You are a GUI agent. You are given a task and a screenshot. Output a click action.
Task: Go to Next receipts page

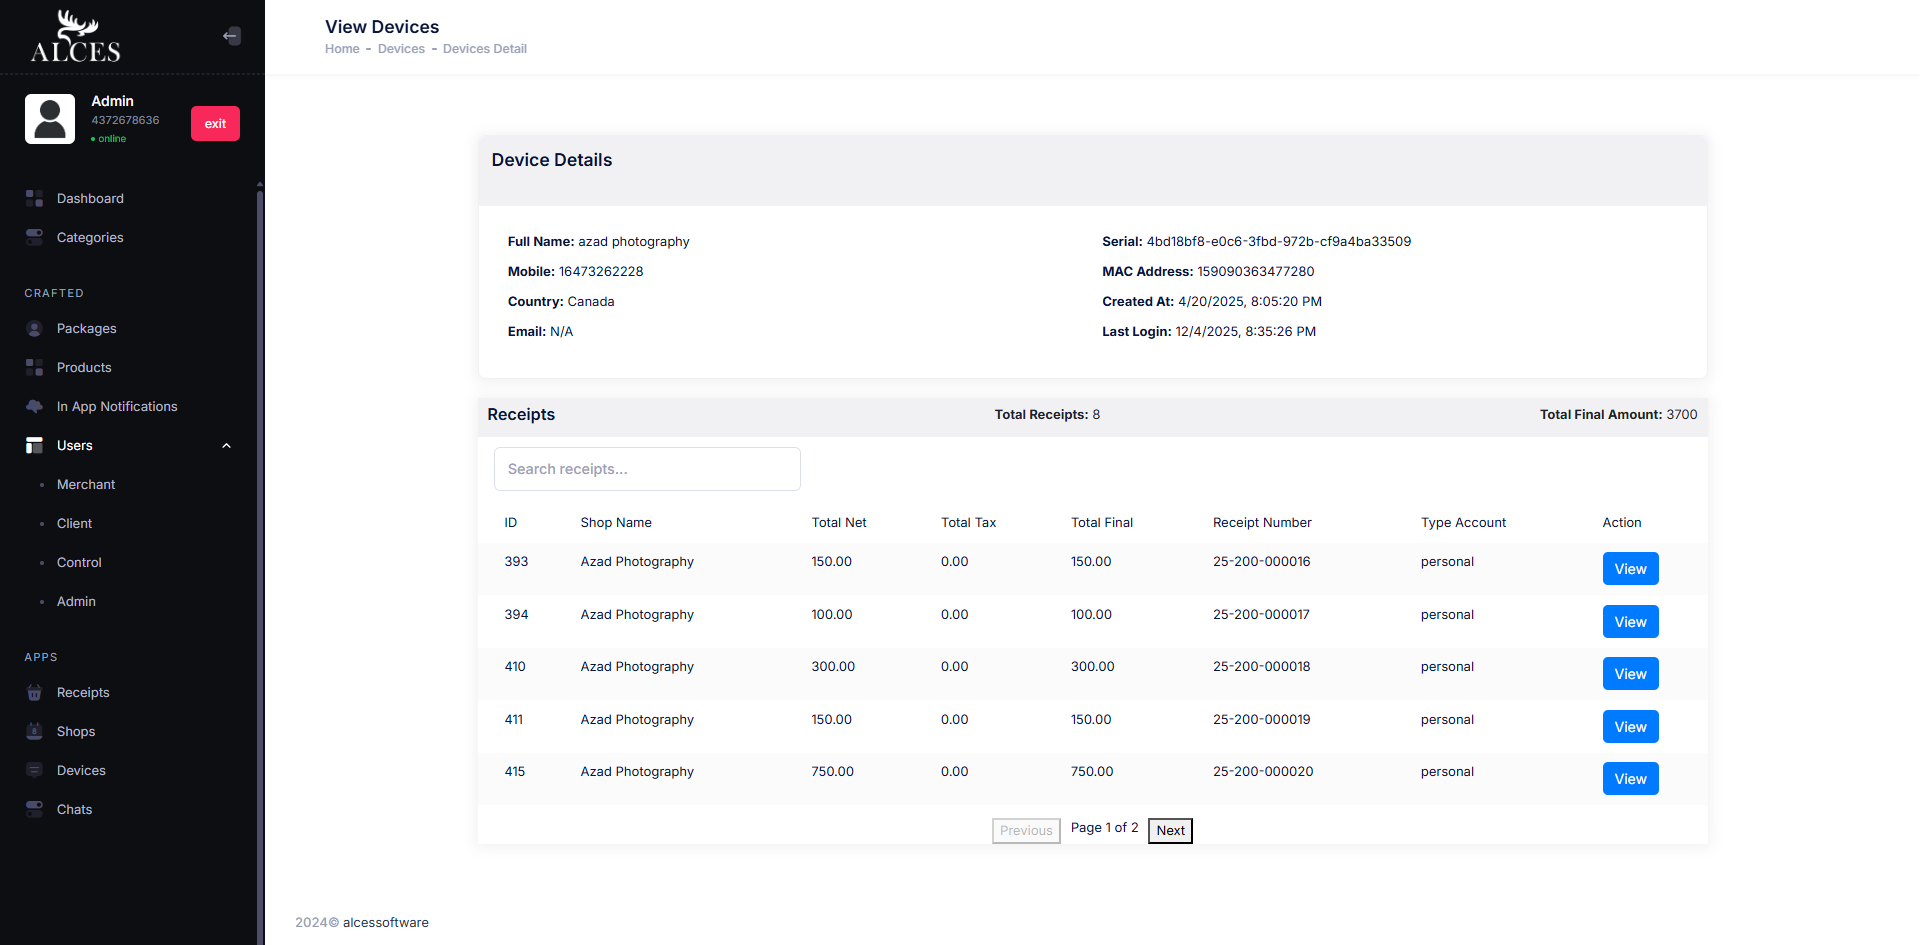point(1170,831)
